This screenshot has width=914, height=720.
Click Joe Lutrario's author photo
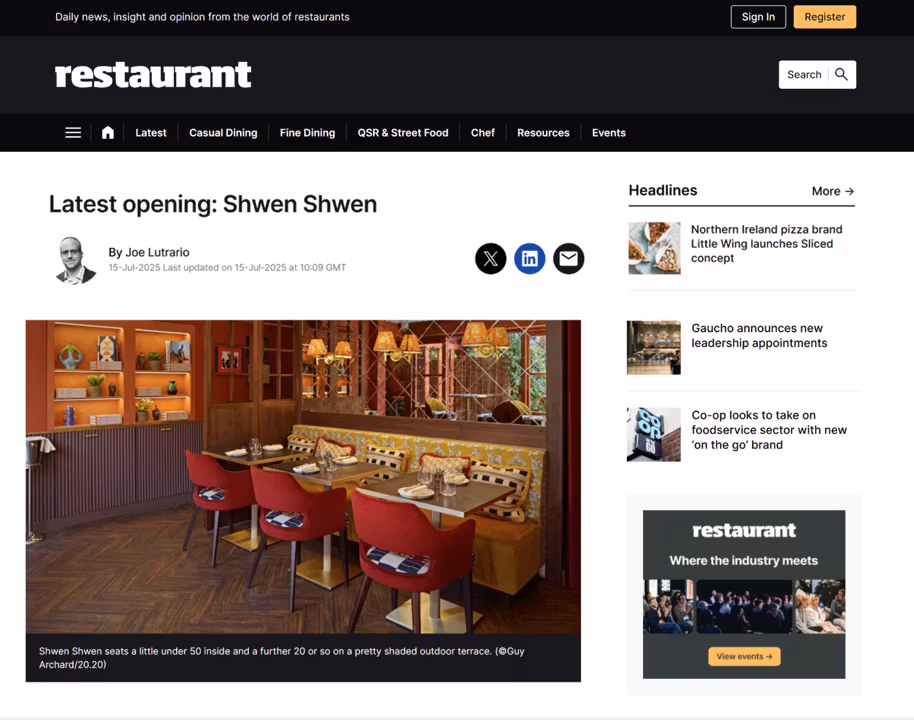point(76,260)
